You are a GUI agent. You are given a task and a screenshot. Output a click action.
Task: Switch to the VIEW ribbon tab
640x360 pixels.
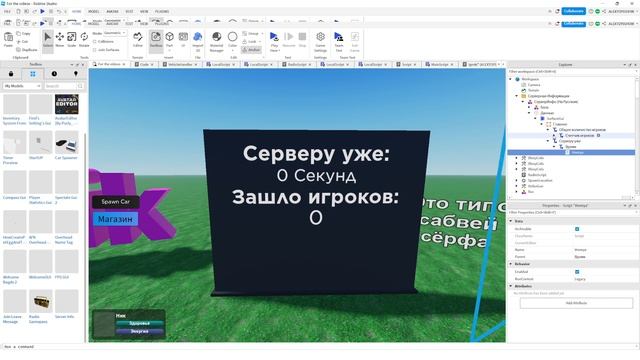click(144, 11)
